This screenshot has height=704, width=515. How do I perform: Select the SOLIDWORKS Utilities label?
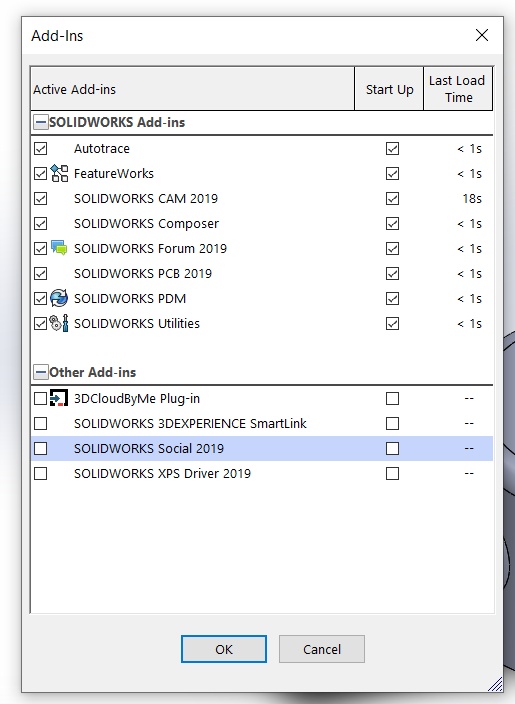pyautogui.click(x=137, y=323)
